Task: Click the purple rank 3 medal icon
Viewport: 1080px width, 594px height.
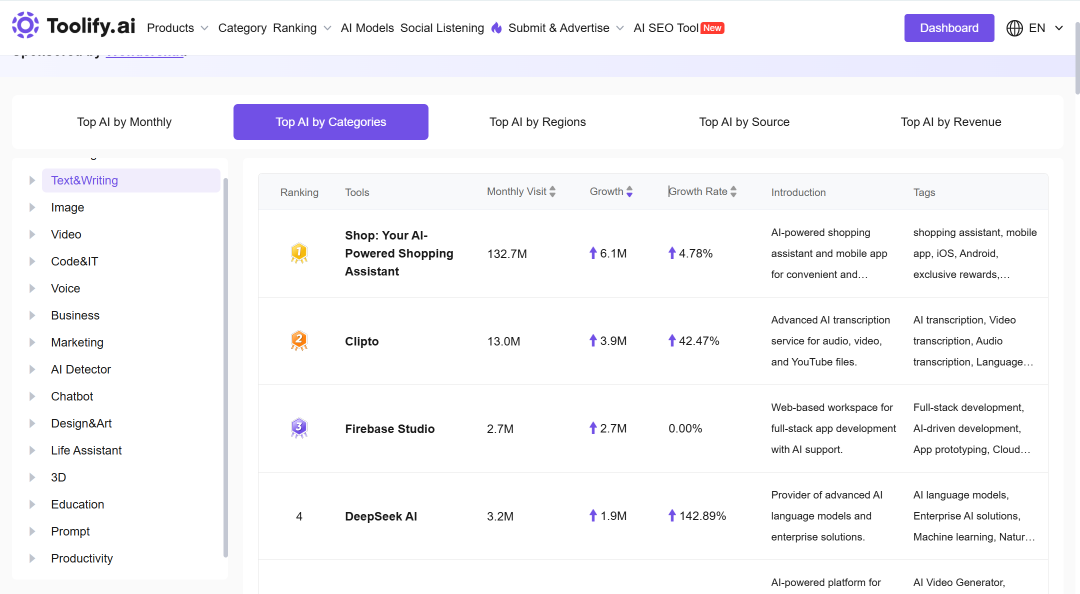Action: point(299,428)
